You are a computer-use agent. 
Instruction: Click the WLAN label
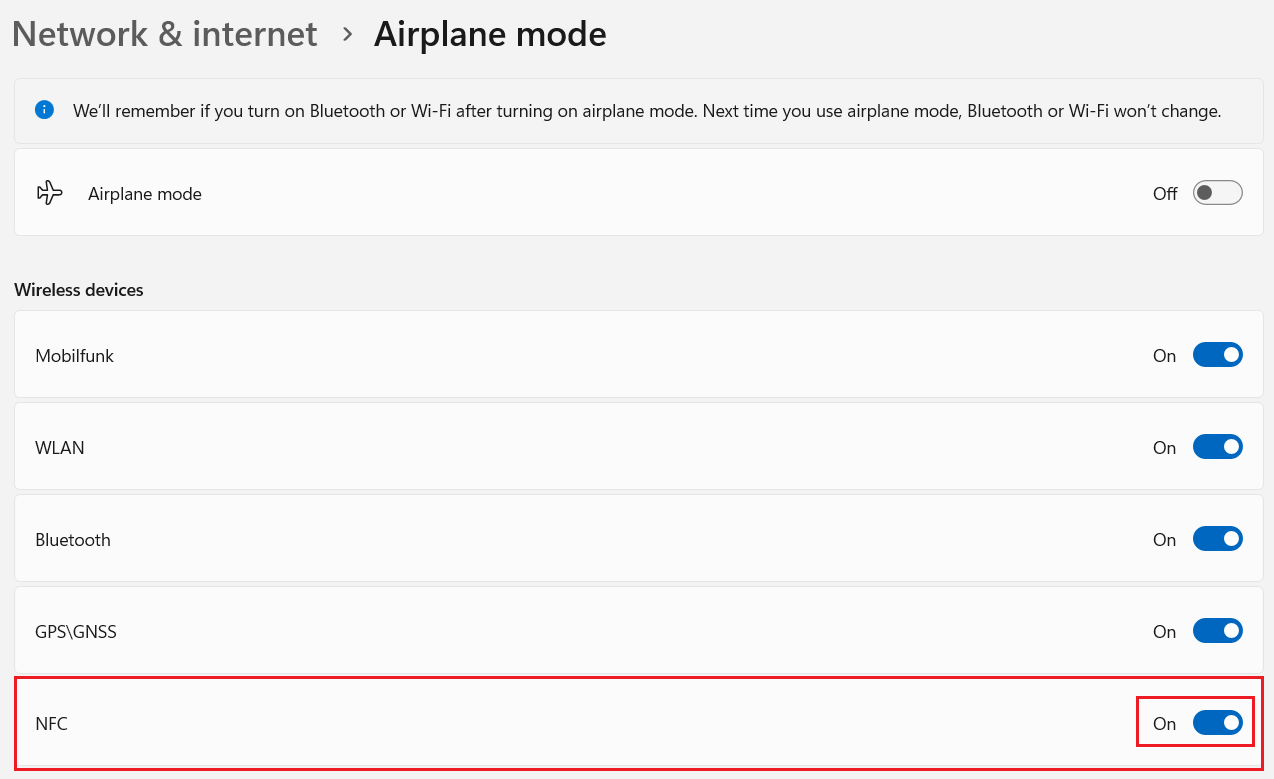coord(60,448)
